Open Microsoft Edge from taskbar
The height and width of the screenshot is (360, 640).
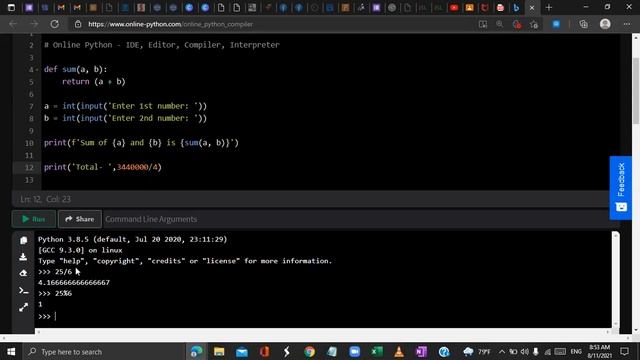click(x=196, y=351)
